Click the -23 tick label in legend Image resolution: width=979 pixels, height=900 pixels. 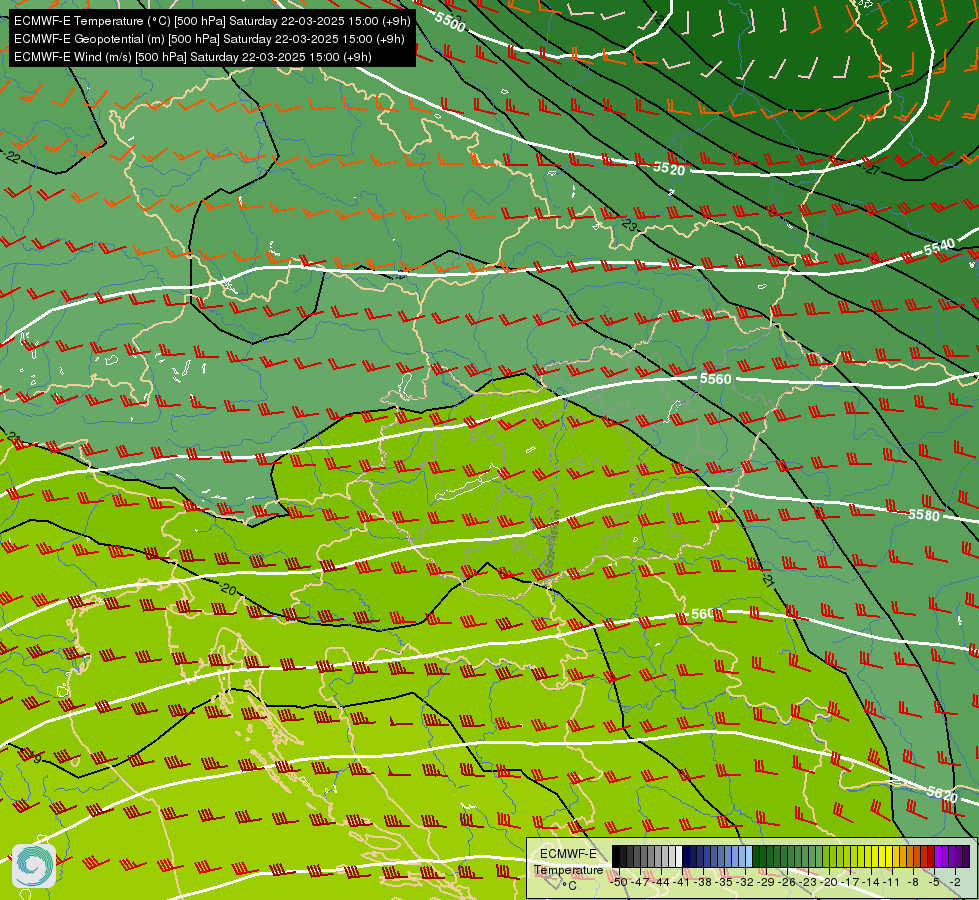(808, 882)
